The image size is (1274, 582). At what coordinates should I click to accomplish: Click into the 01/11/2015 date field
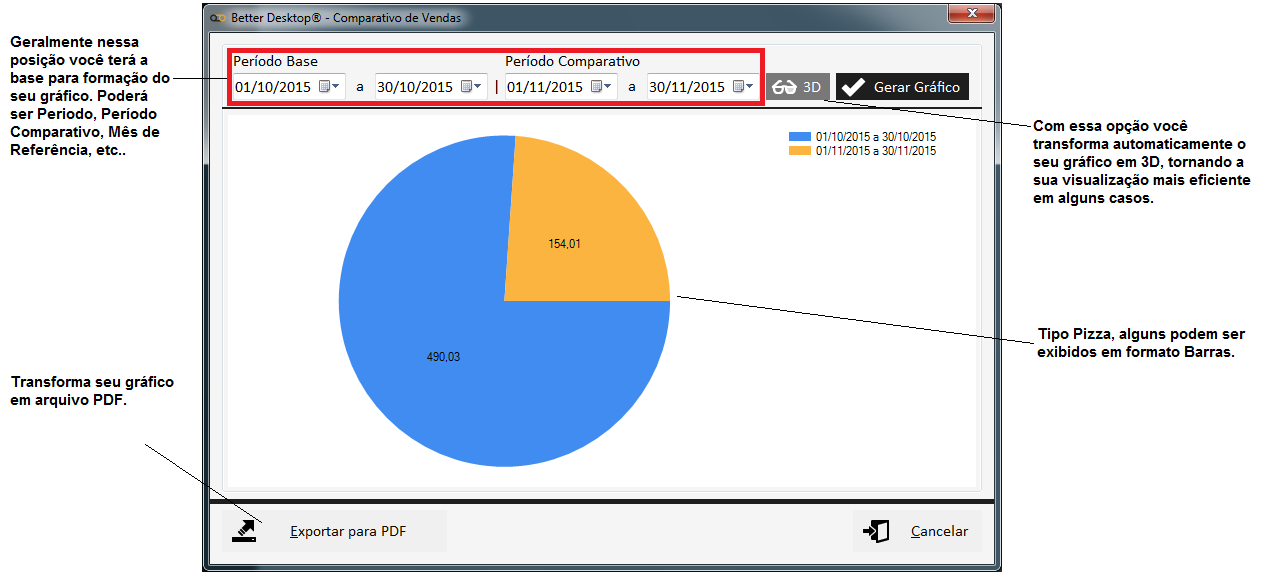click(x=545, y=87)
